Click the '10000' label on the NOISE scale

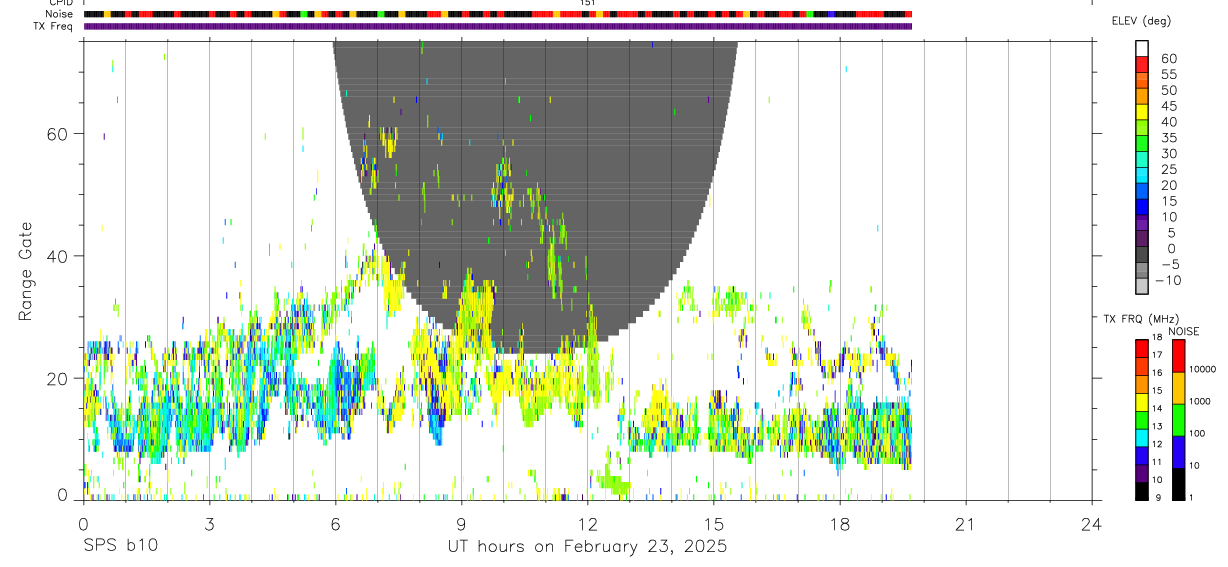[1201, 369]
